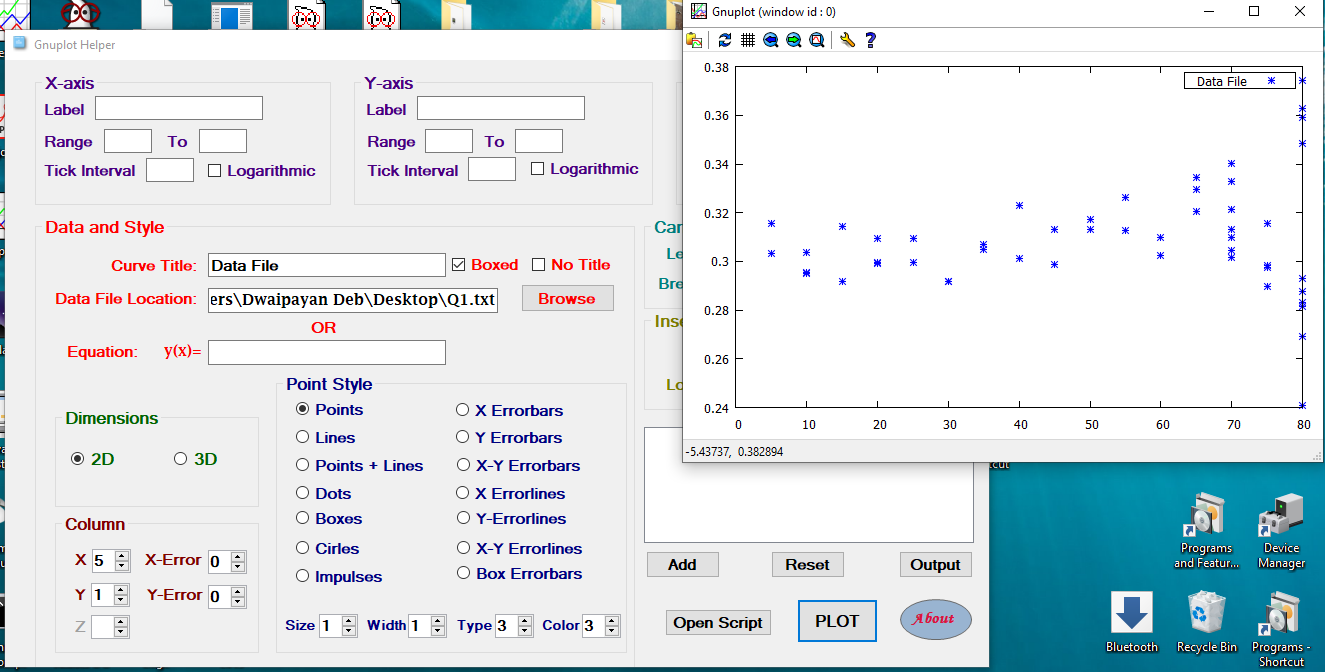
Task: Click the X-axis Range To field
Action: coord(223,141)
